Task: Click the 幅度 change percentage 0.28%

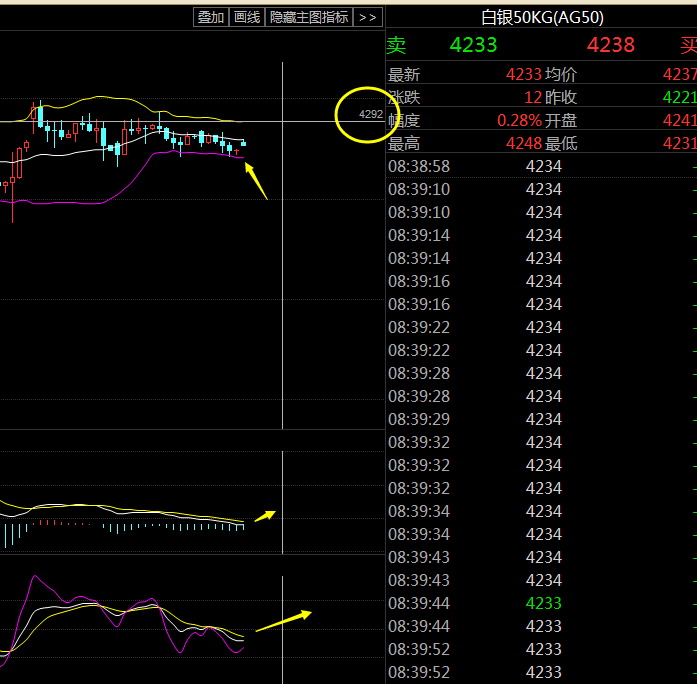Action: click(x=519, y=120)
